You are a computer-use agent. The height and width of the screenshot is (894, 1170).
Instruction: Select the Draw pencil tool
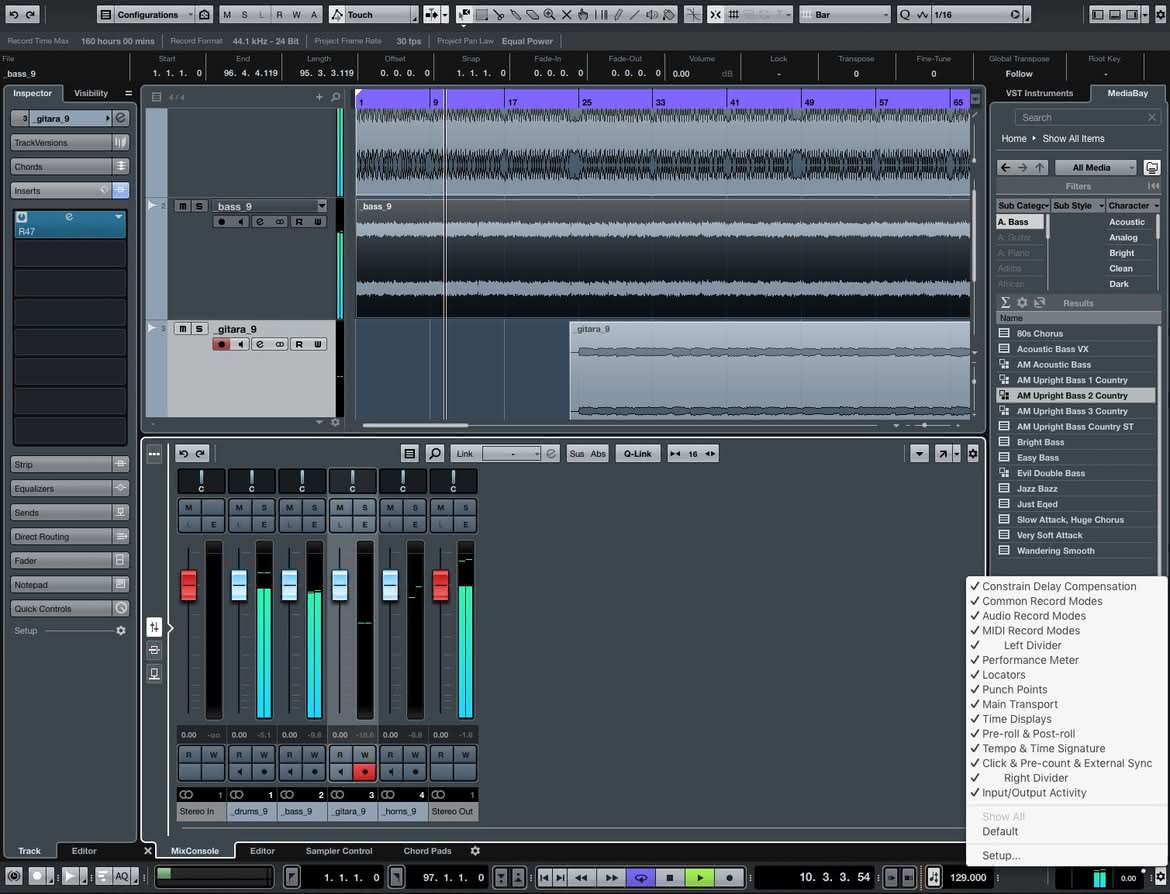point(619,14)
